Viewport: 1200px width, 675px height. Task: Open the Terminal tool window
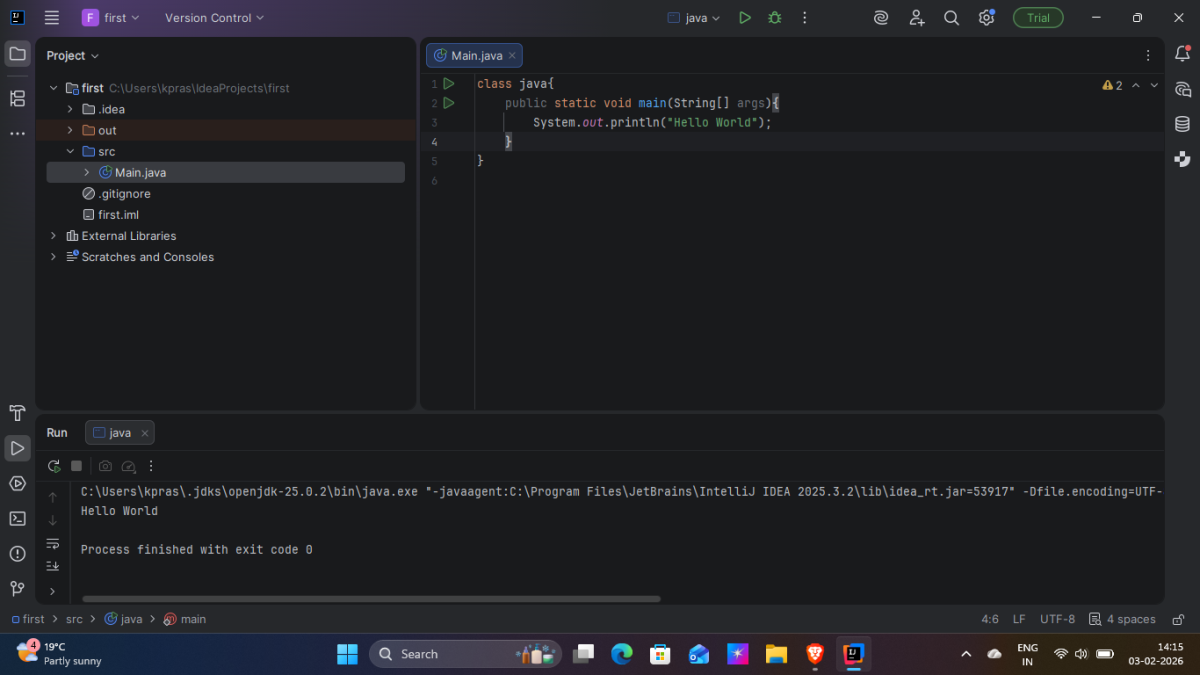pos(17,518)
